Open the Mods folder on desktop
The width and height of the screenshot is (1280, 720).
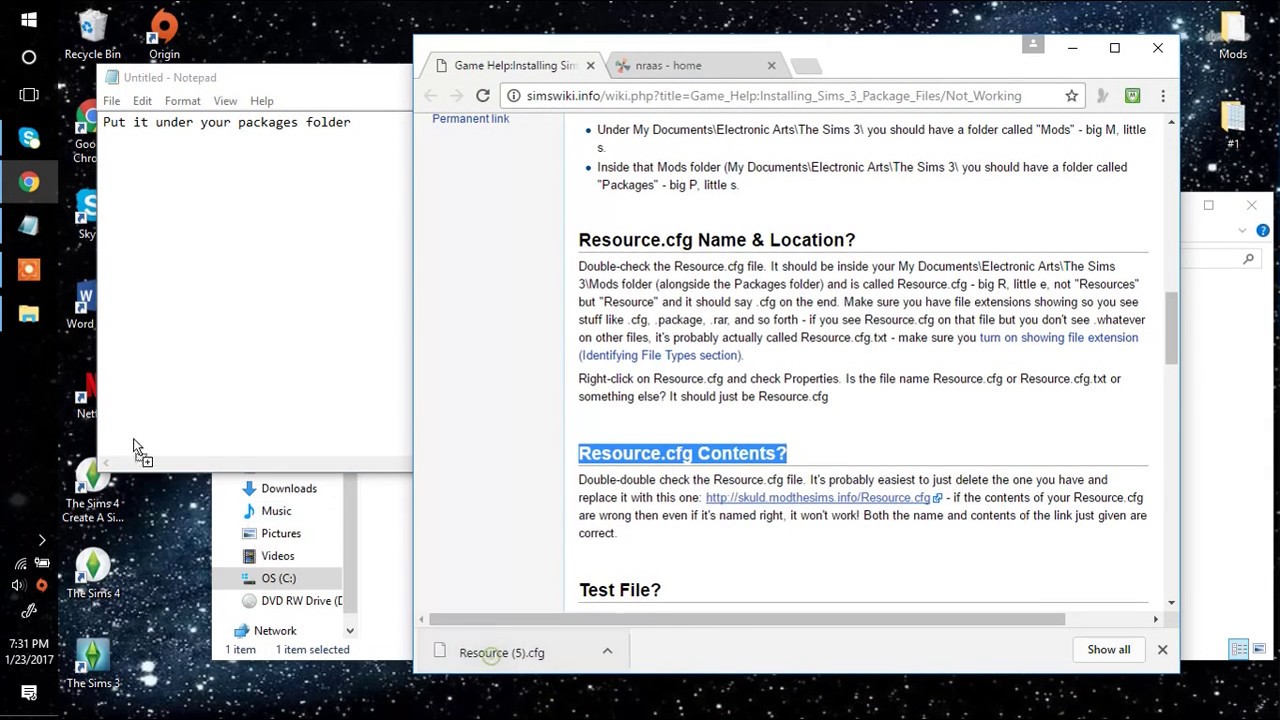1233,35
